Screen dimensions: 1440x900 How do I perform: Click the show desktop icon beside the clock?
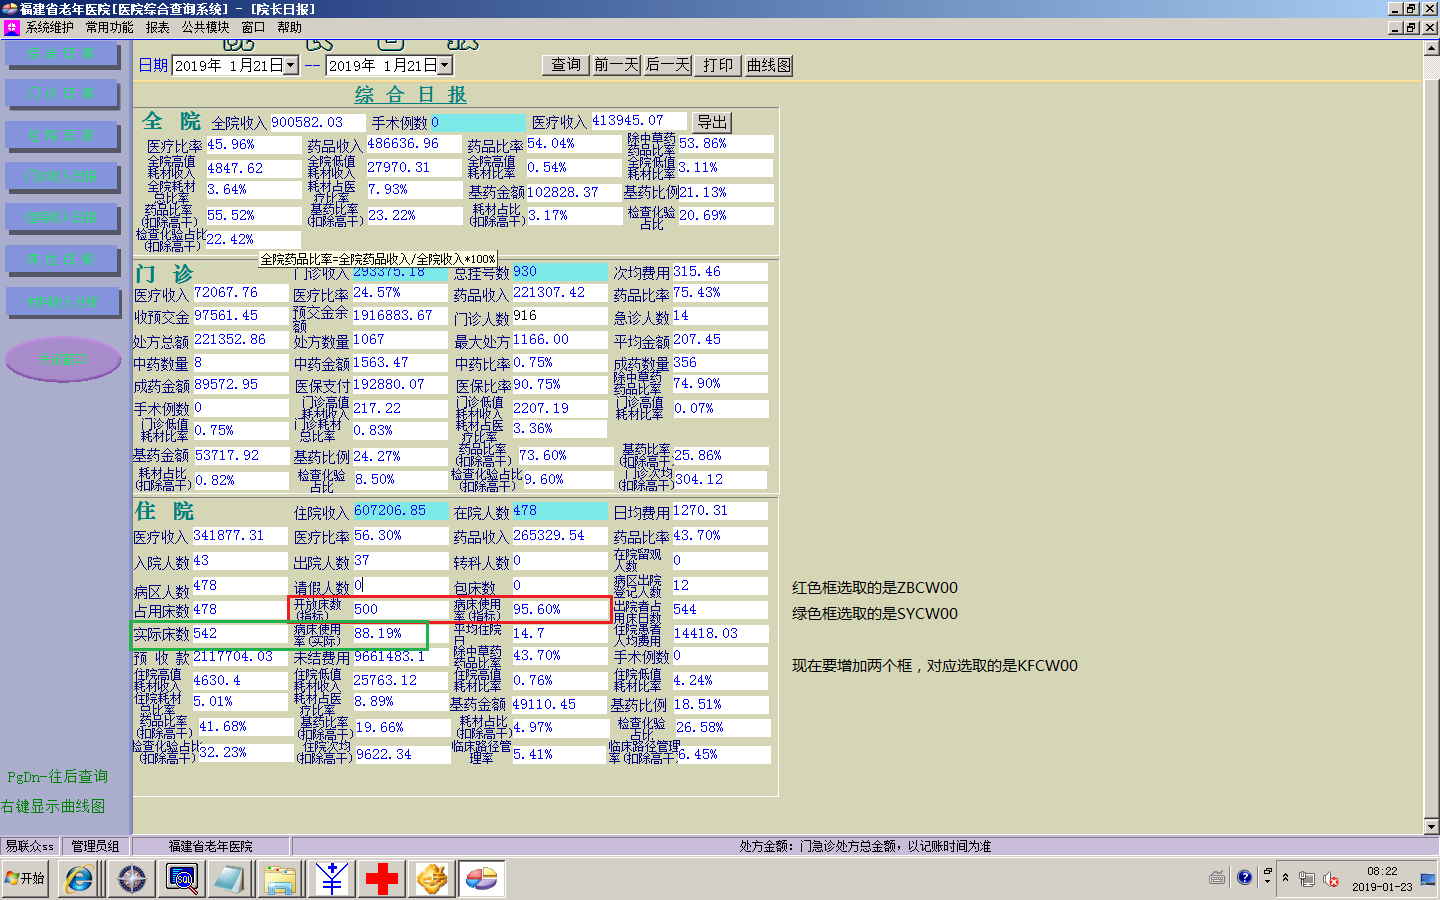click(1428, 879)
